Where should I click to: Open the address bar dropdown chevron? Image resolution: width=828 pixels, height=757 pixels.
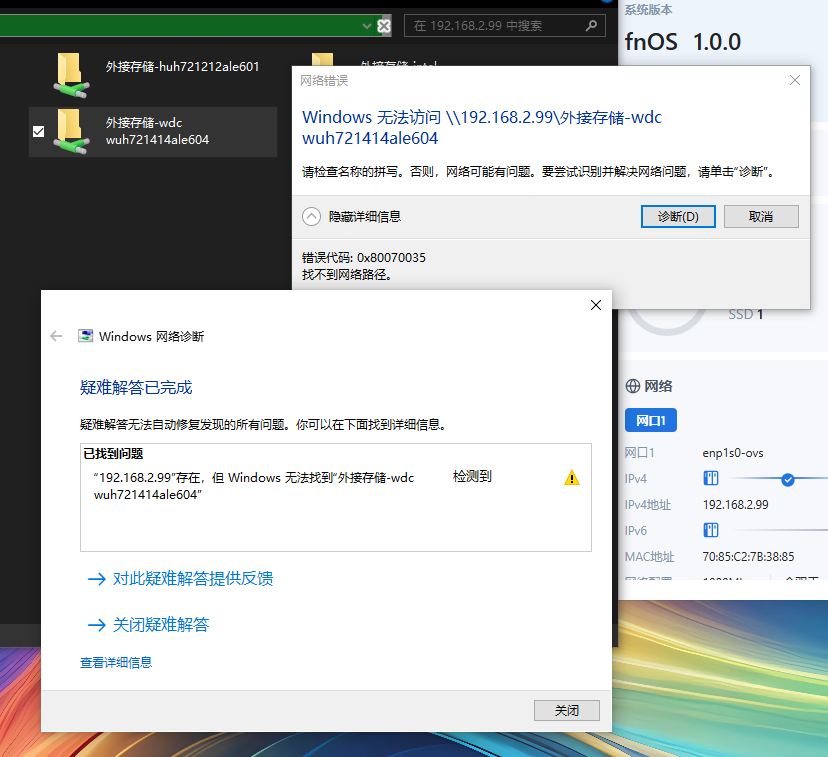367,26
